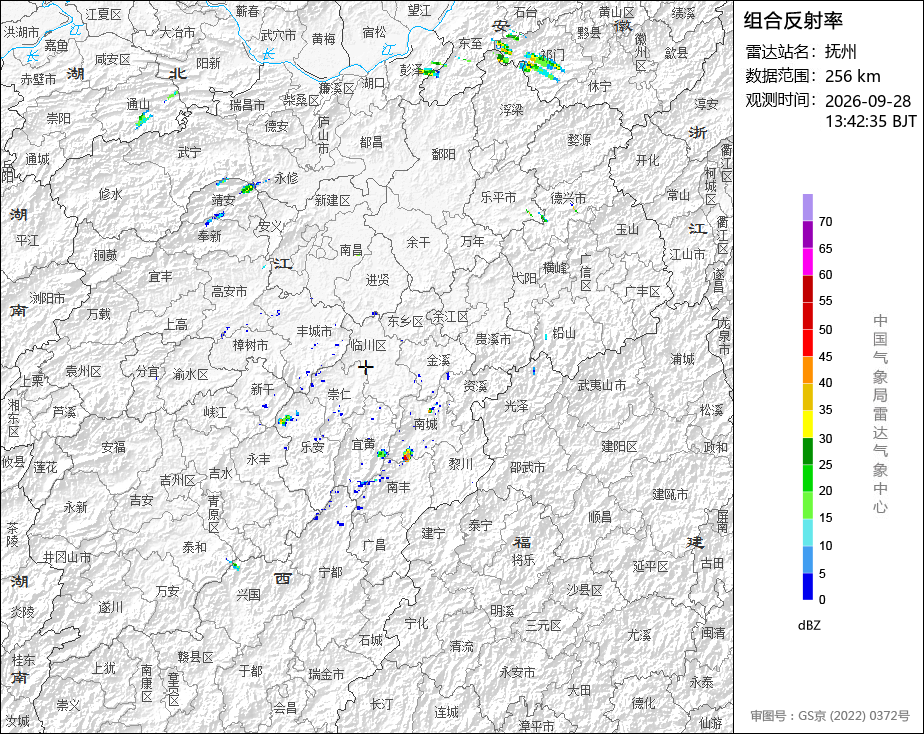This screenshot has width=924, height=734.
Task: Click the 泰和 label on map
Action: [194, 547]
